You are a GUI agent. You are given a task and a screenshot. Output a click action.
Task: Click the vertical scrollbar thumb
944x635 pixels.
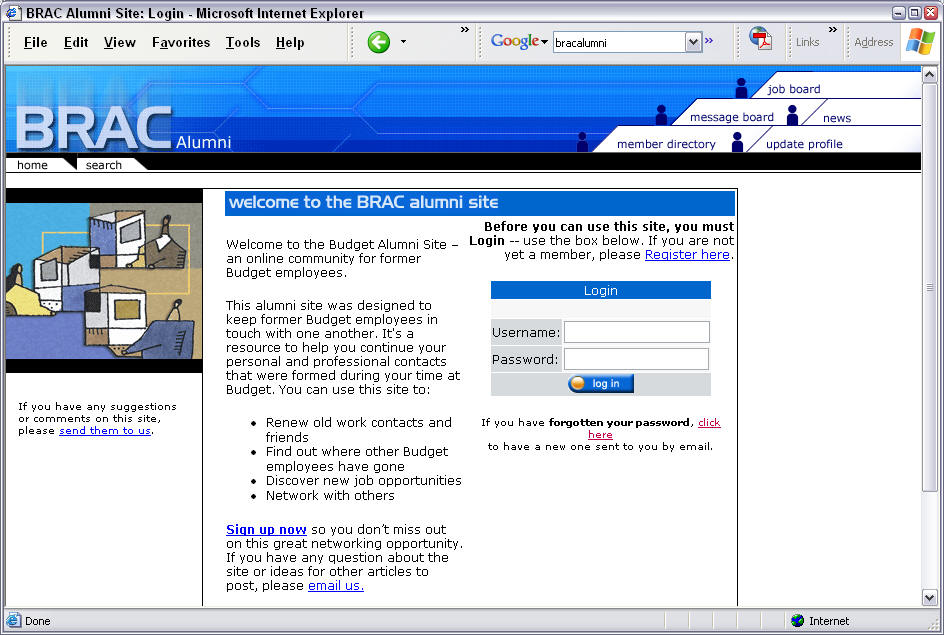point(929,287)
